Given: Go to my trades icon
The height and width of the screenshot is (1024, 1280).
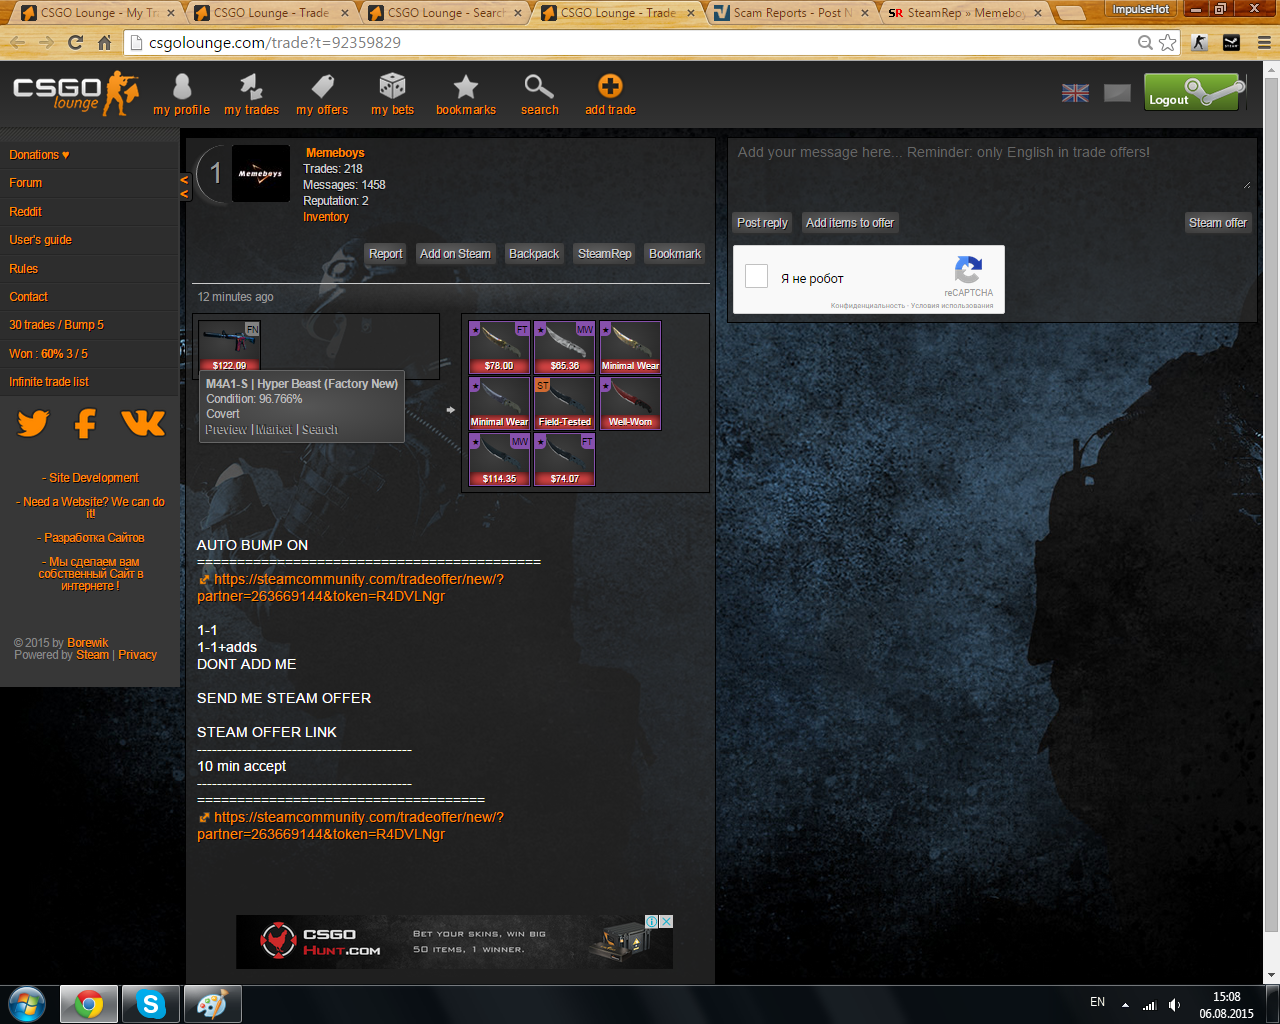Looking at the screenshot, I should 251,87.
